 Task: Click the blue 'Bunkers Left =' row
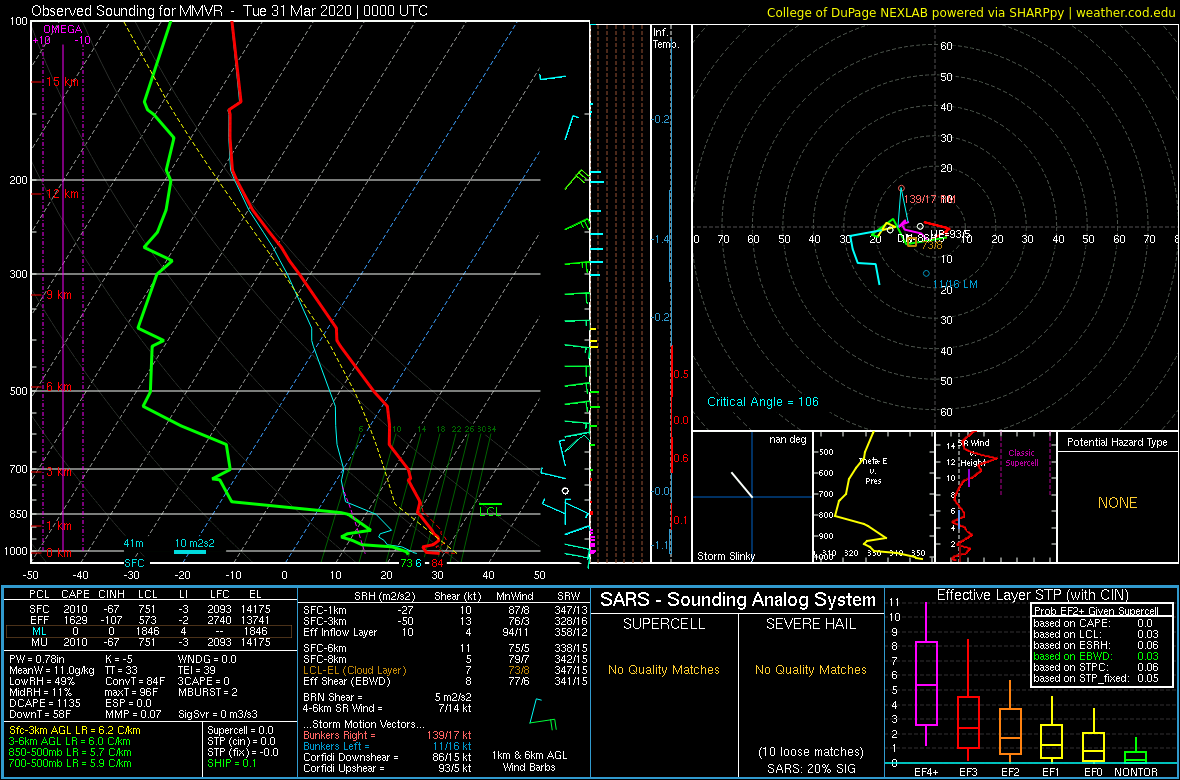(388, 746)
